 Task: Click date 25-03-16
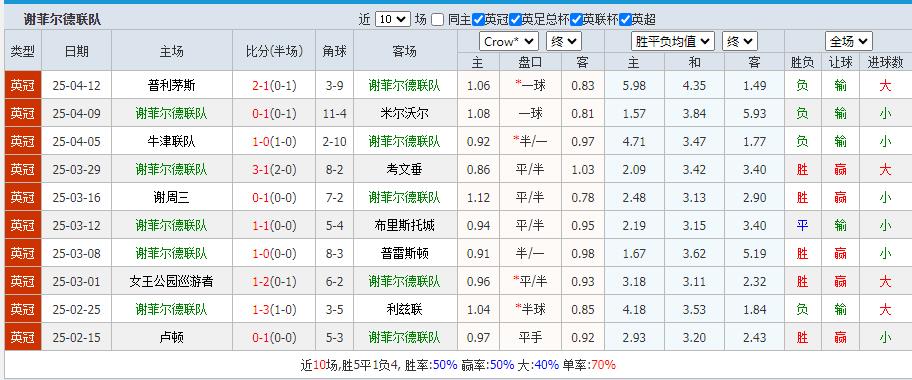coord(76,197)
